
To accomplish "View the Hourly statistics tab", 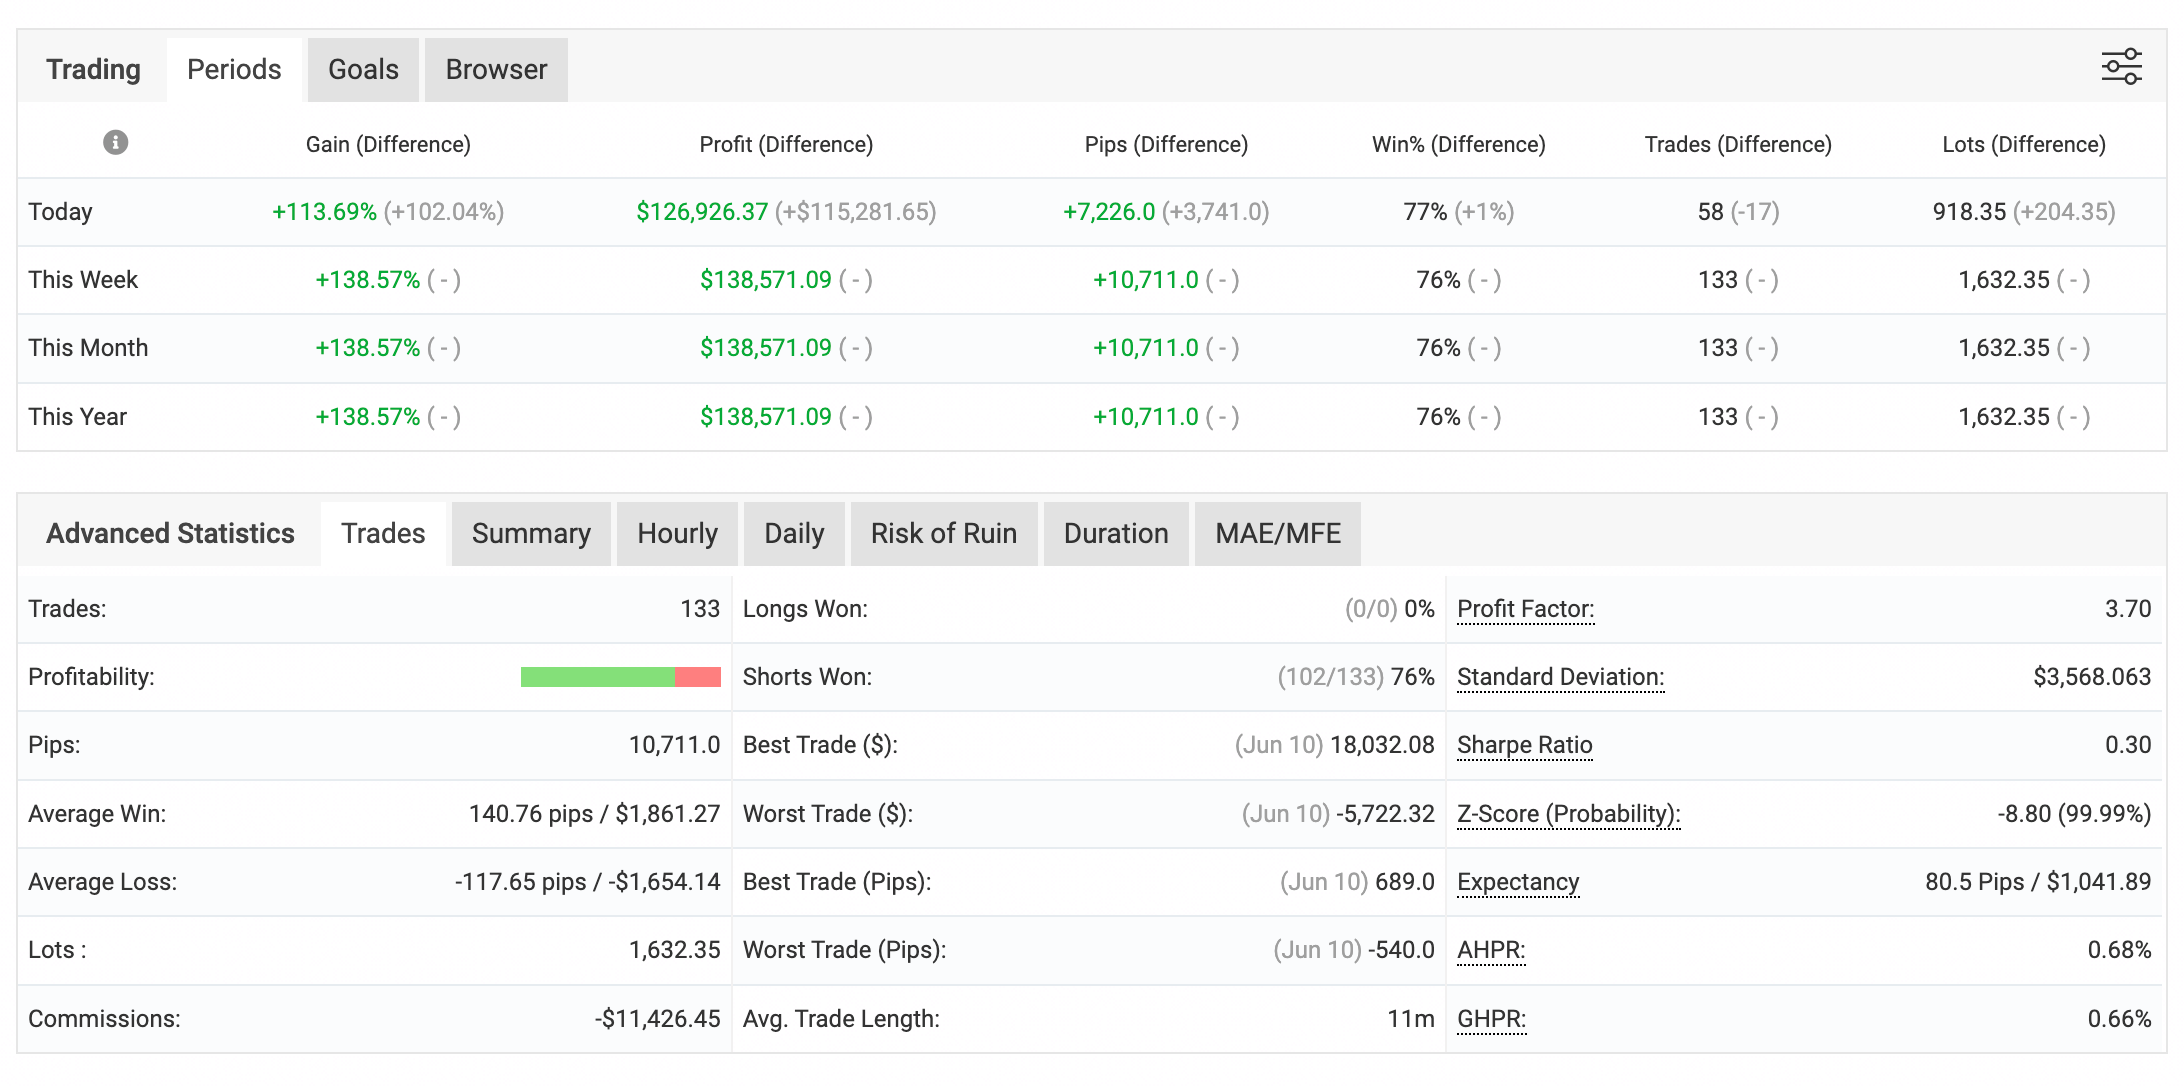I will (x=677, y=534).
